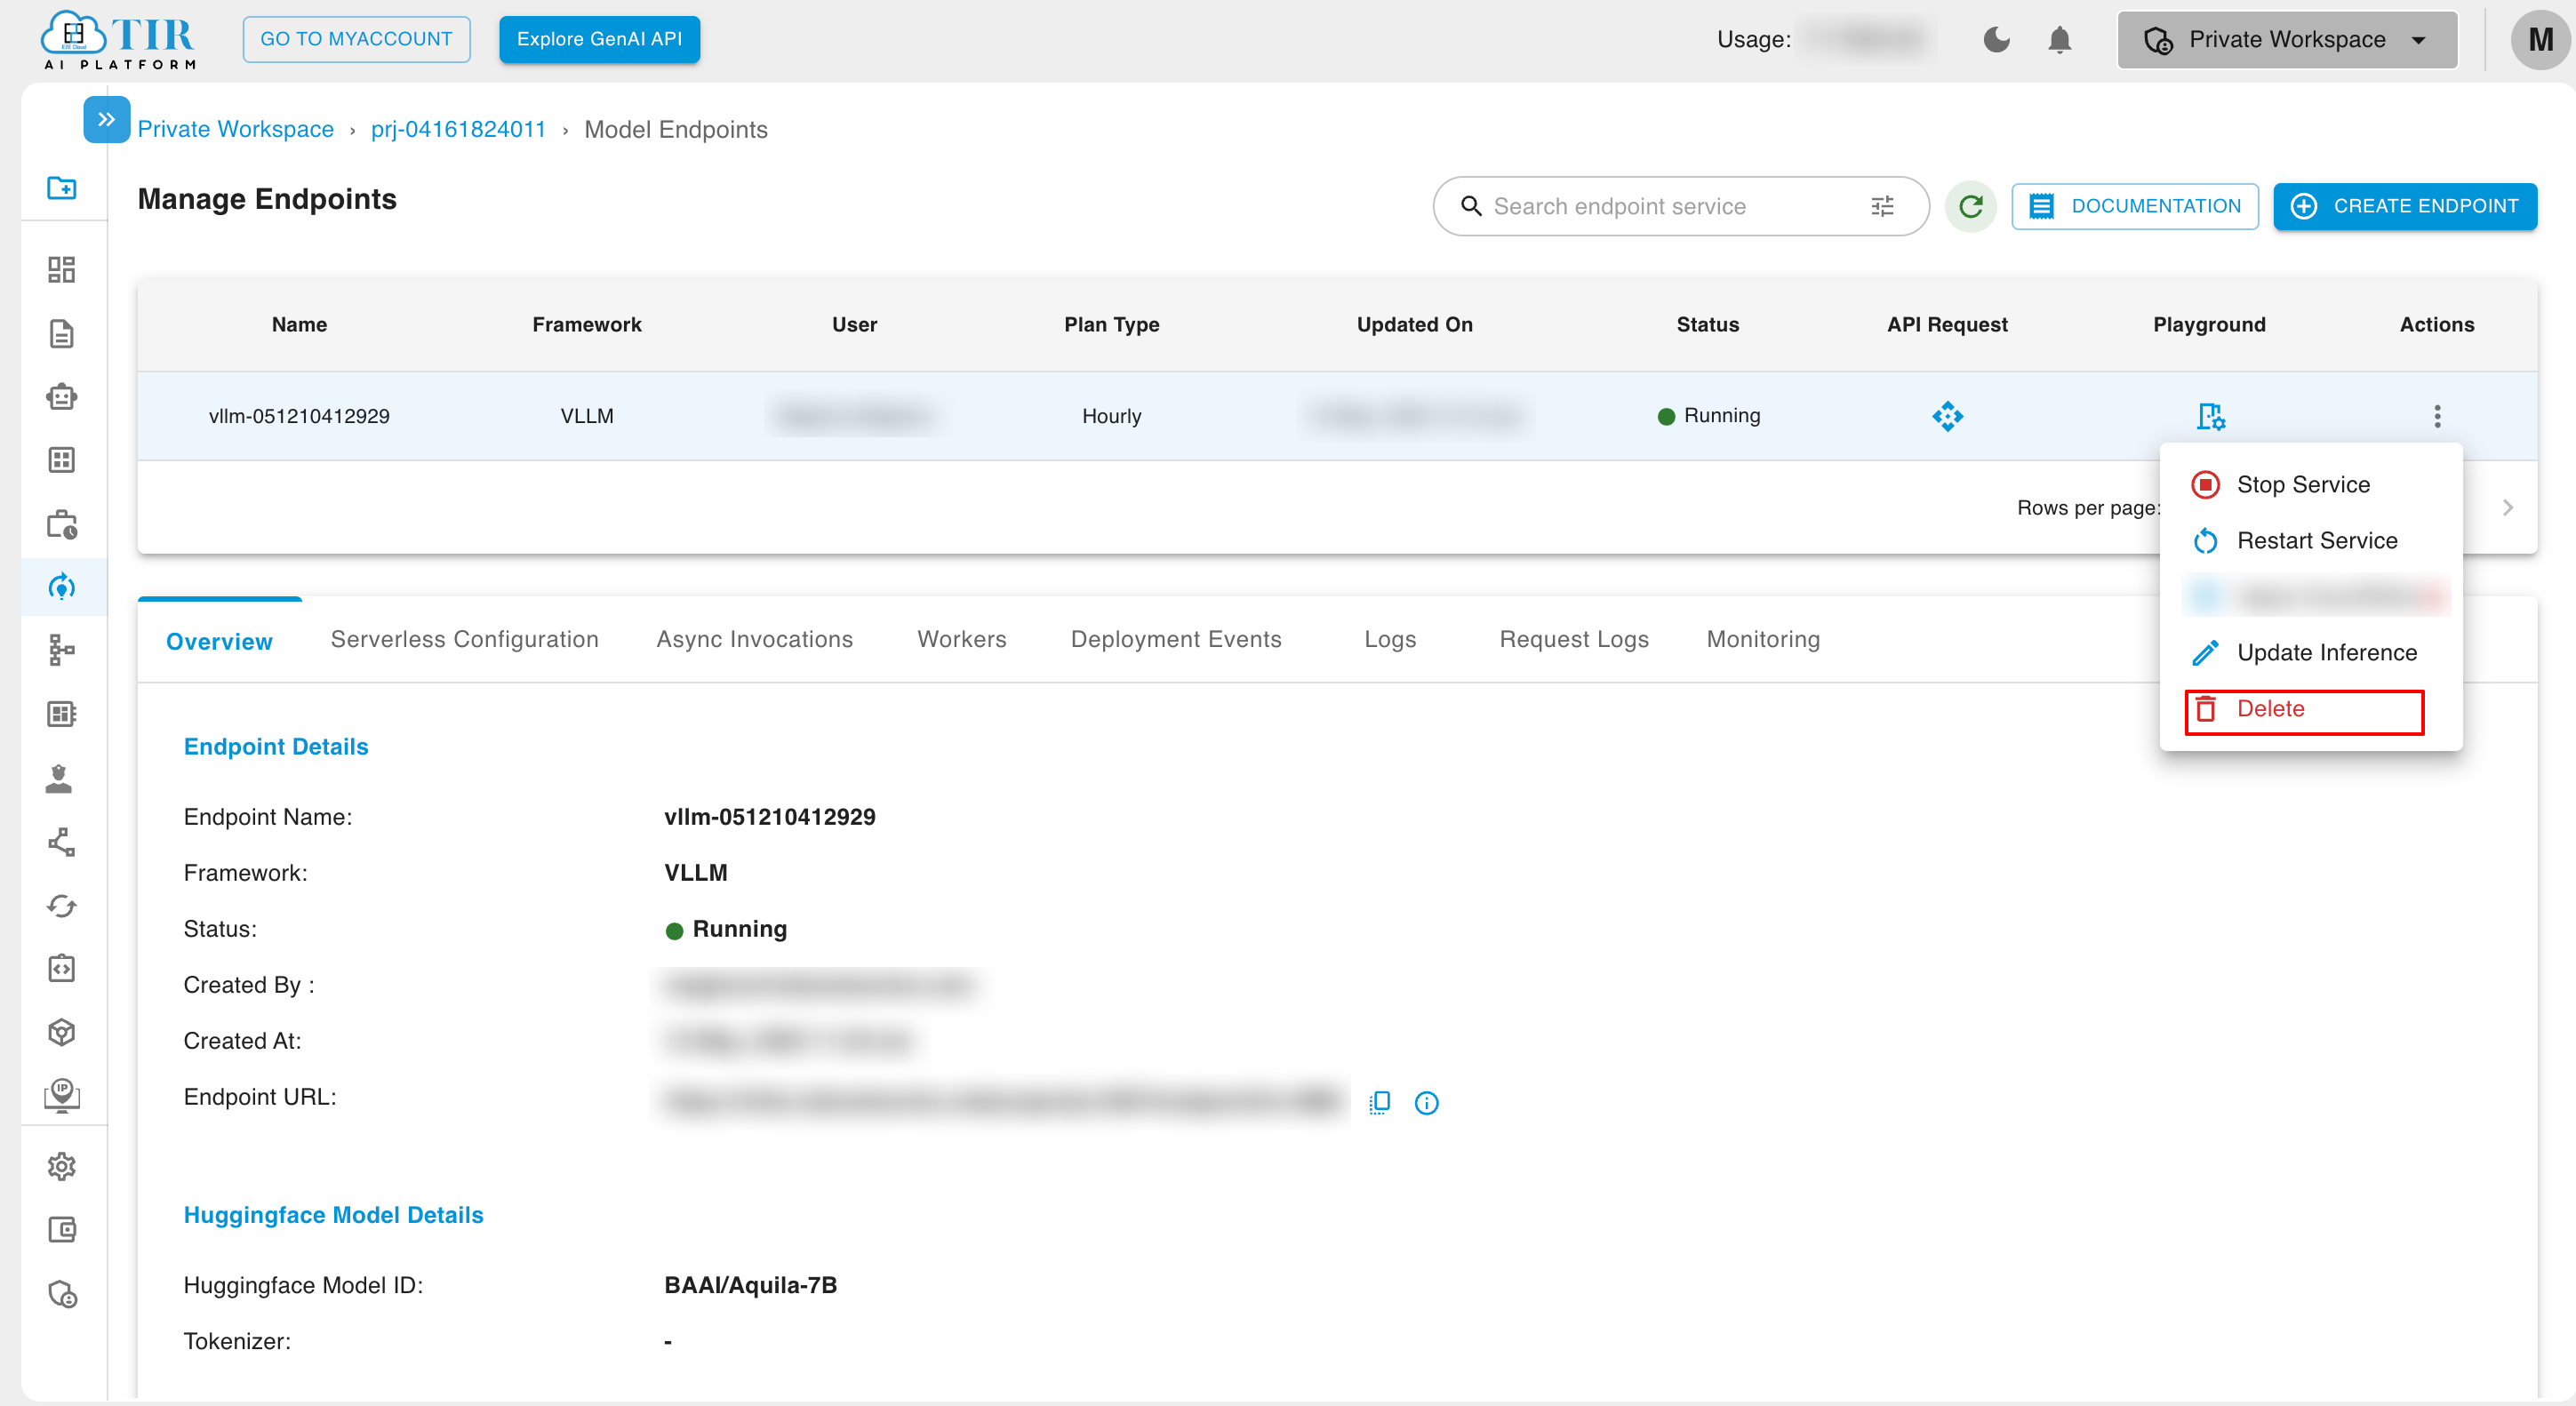
Task: Switch to Deployment Events tab
Action: pyautogui.click(x=1175, y=639)
